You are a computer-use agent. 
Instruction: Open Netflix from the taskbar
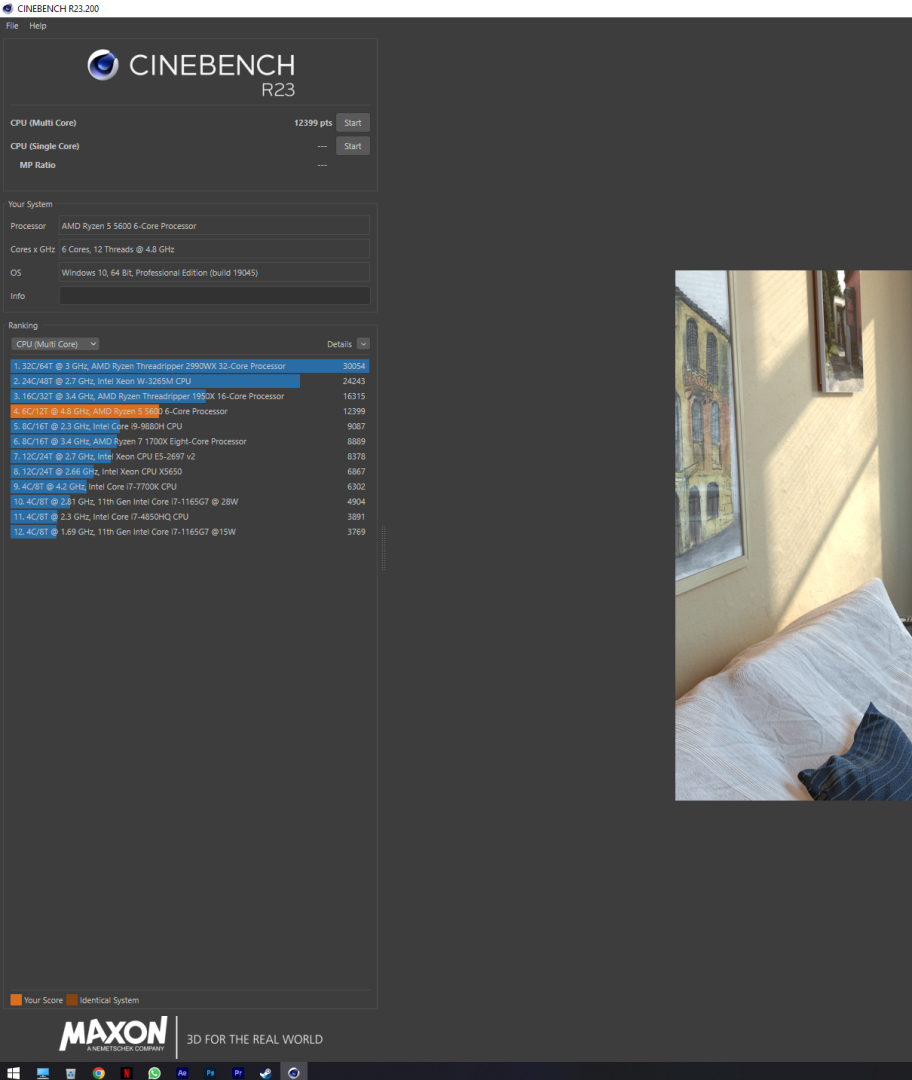(126, 1072)
